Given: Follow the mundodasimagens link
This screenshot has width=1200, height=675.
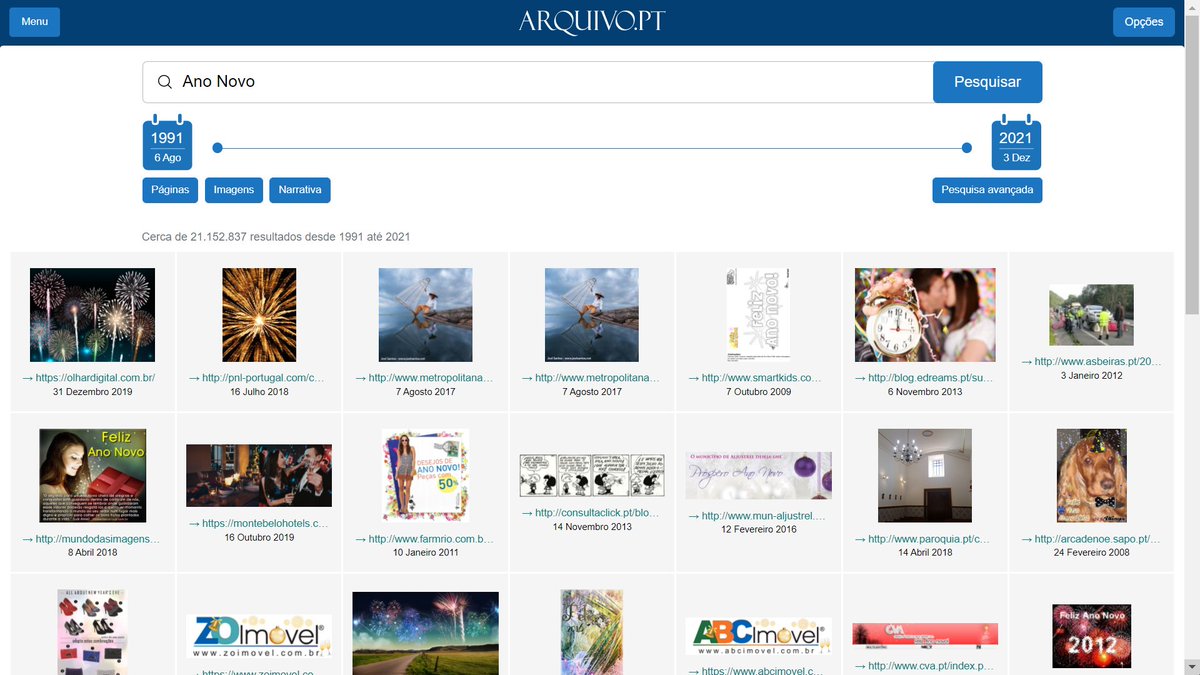Looking at the screenshot, I should click(x=91, y=539).
